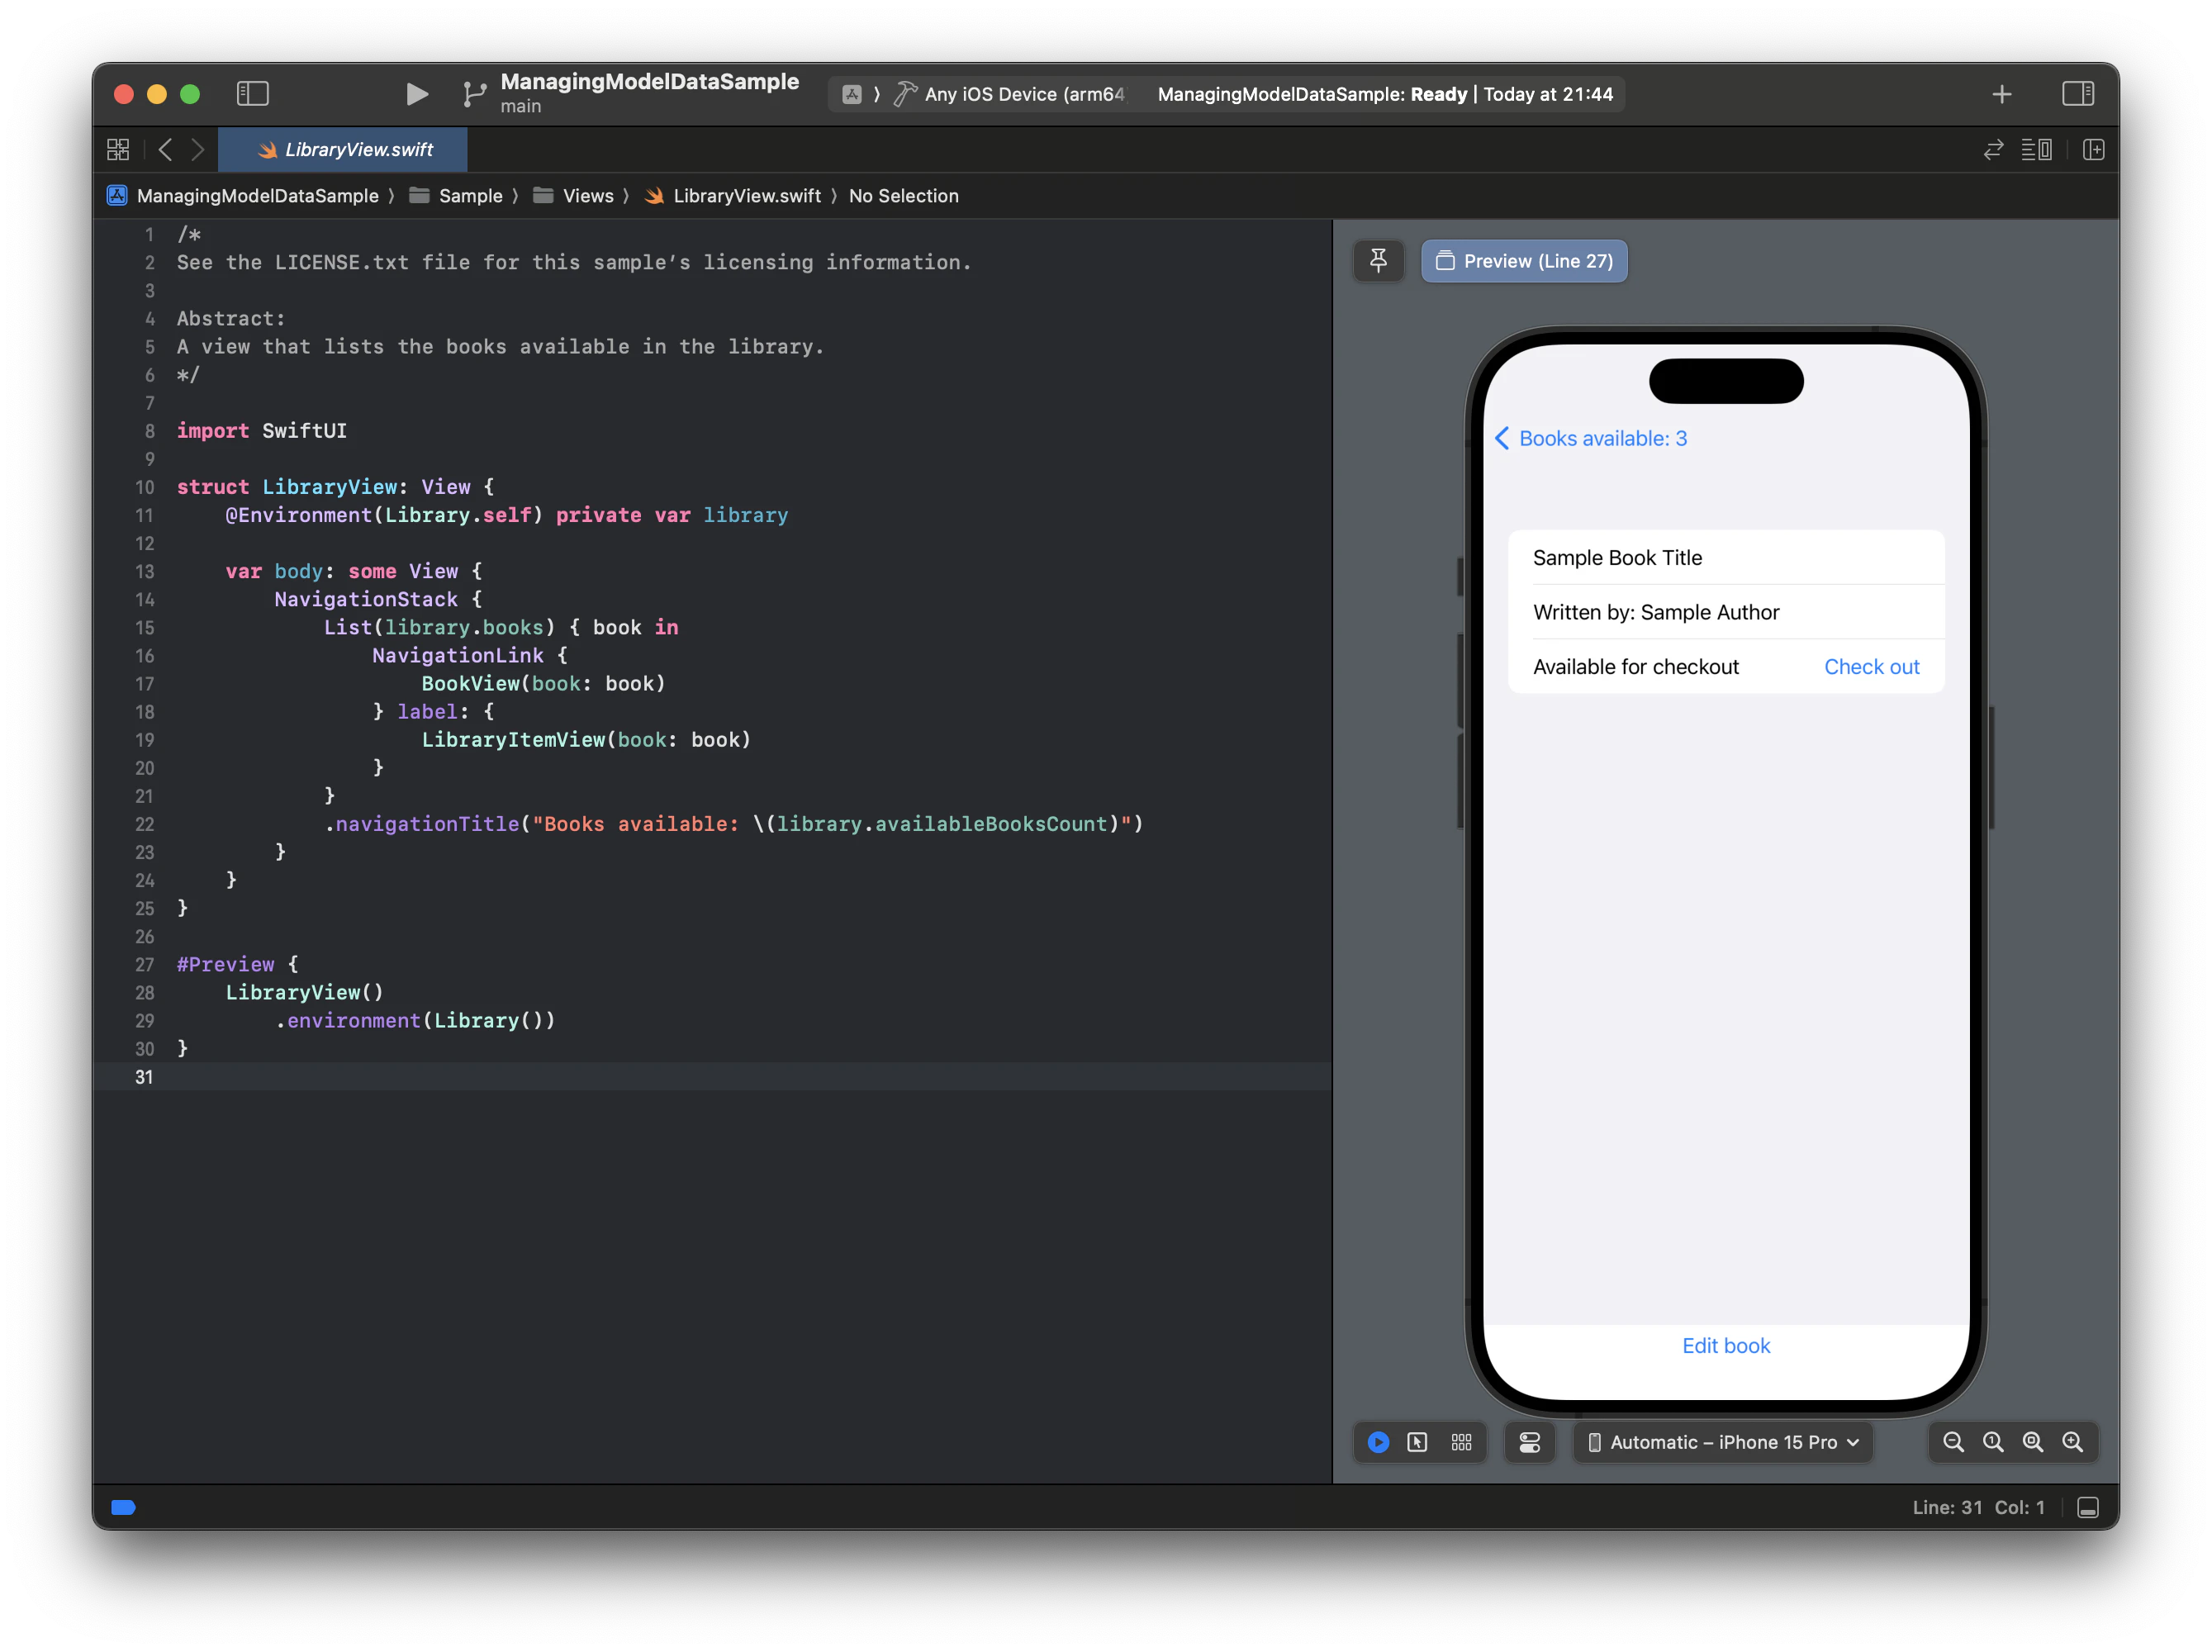Image resolution: width=2212 pixels, height=1652 pixels.
Task: Go back with the left chevron in the tab bar
Action: pyautogui.click(x=166, y=150)
